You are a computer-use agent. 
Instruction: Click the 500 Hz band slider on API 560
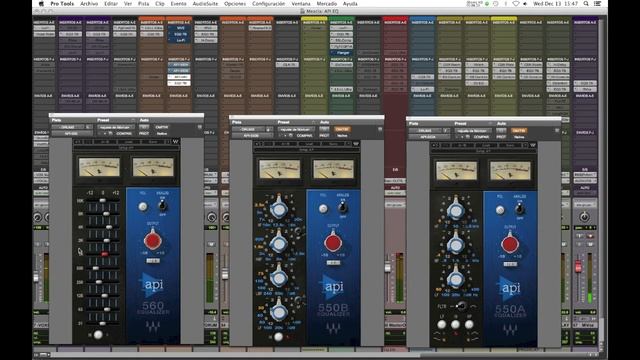(96, 268)
